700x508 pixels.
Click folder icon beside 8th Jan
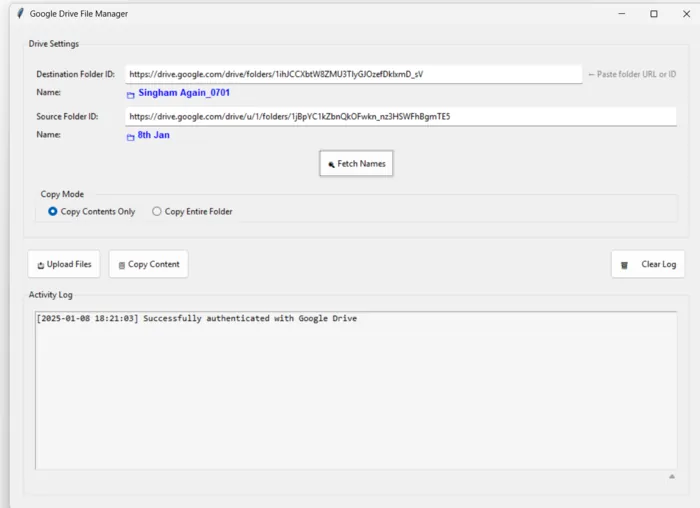(x=130, y=137)
